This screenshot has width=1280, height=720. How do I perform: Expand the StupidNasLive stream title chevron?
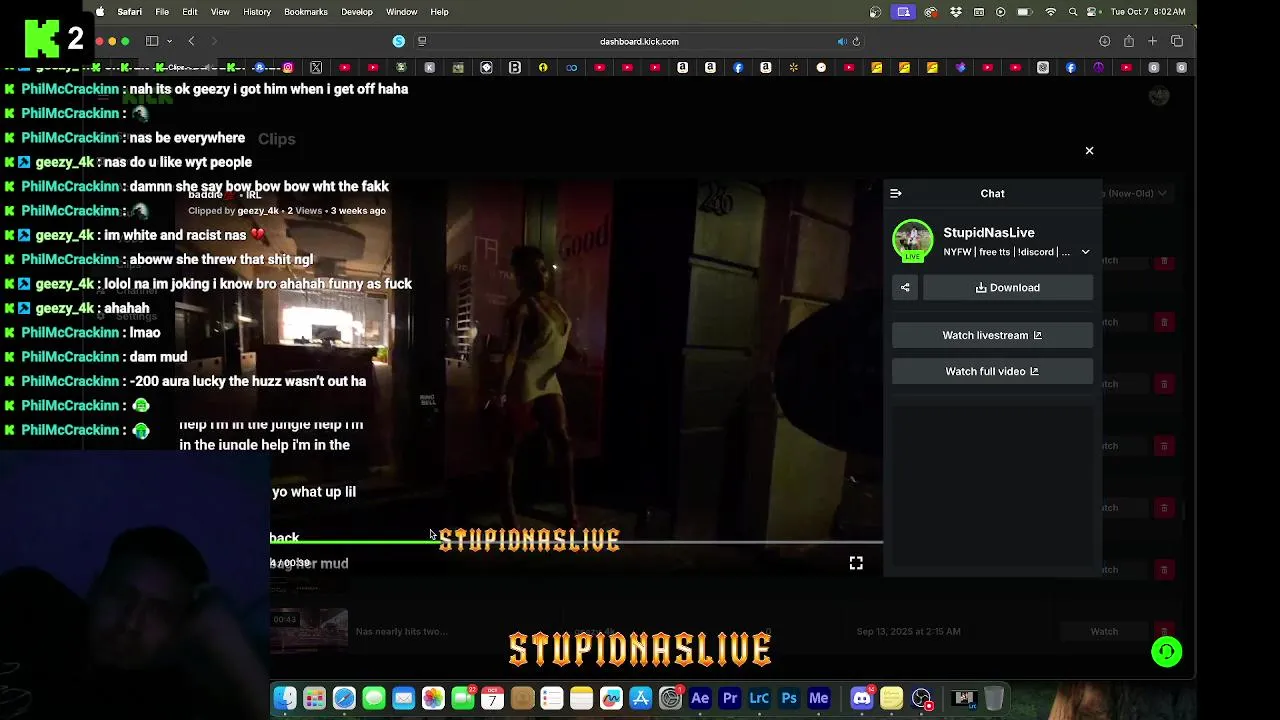tap(1085, 253)
